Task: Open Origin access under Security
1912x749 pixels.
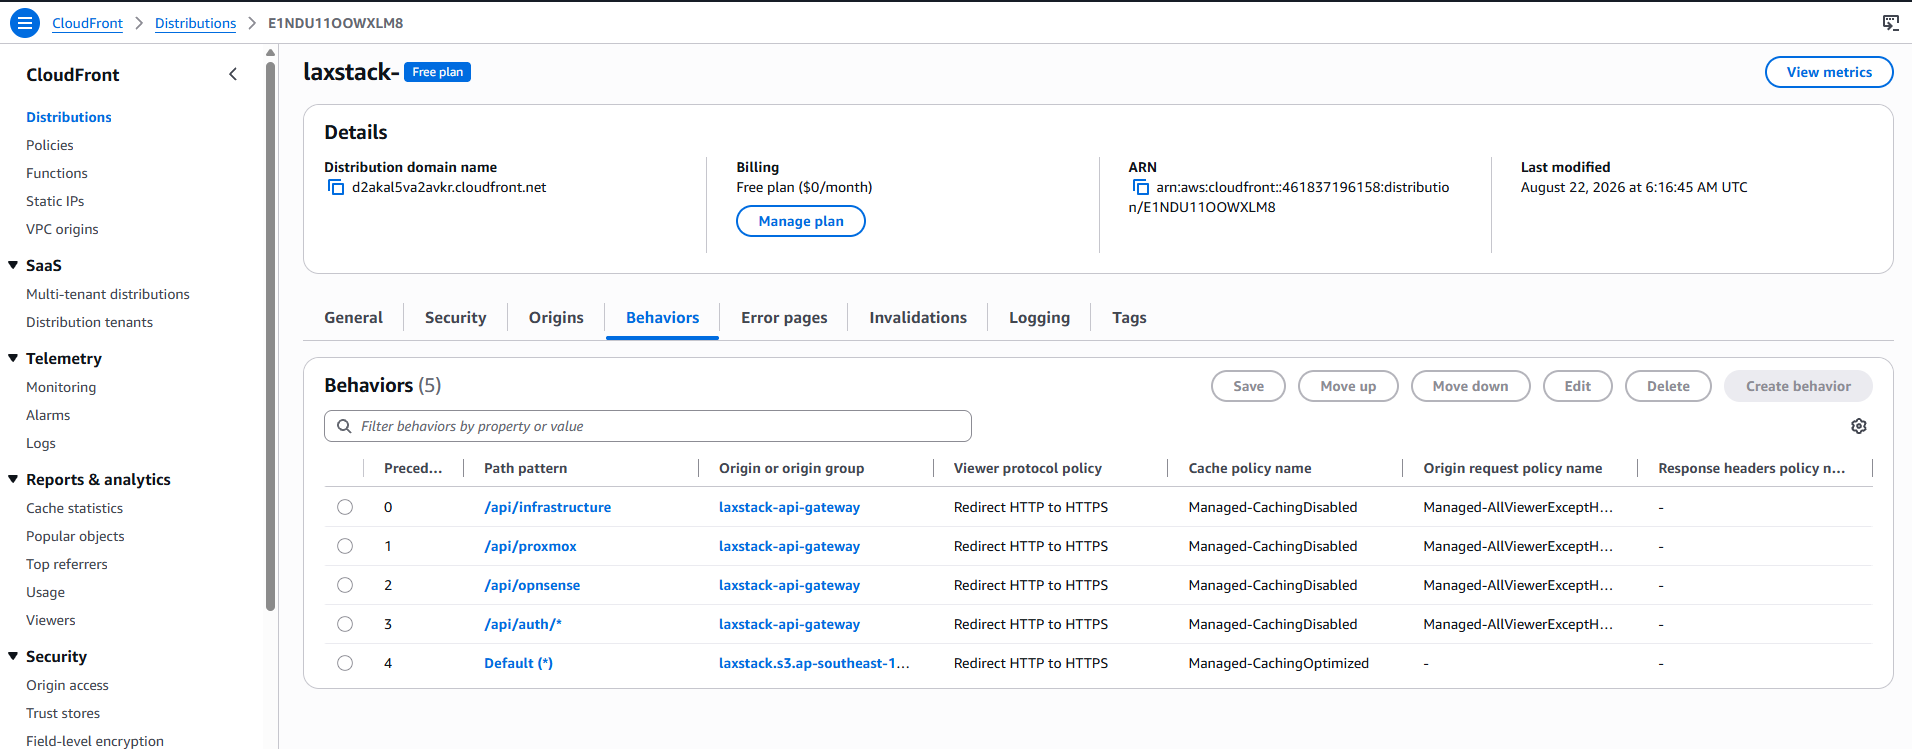Action: [67, 685]
